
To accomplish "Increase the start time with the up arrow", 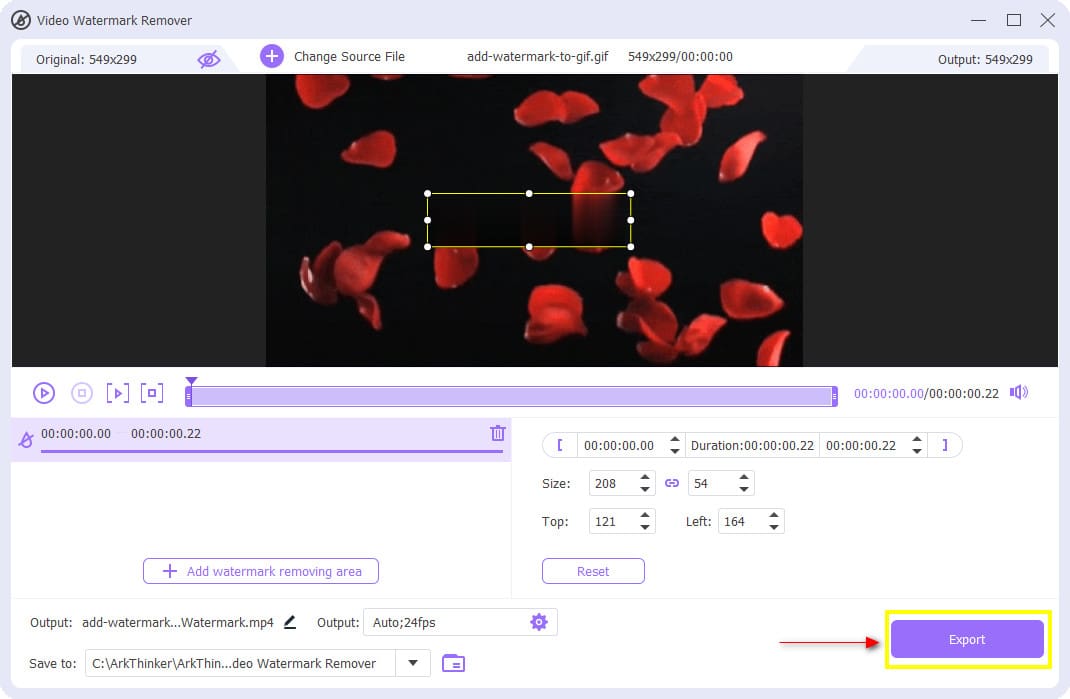I will 674,440.
